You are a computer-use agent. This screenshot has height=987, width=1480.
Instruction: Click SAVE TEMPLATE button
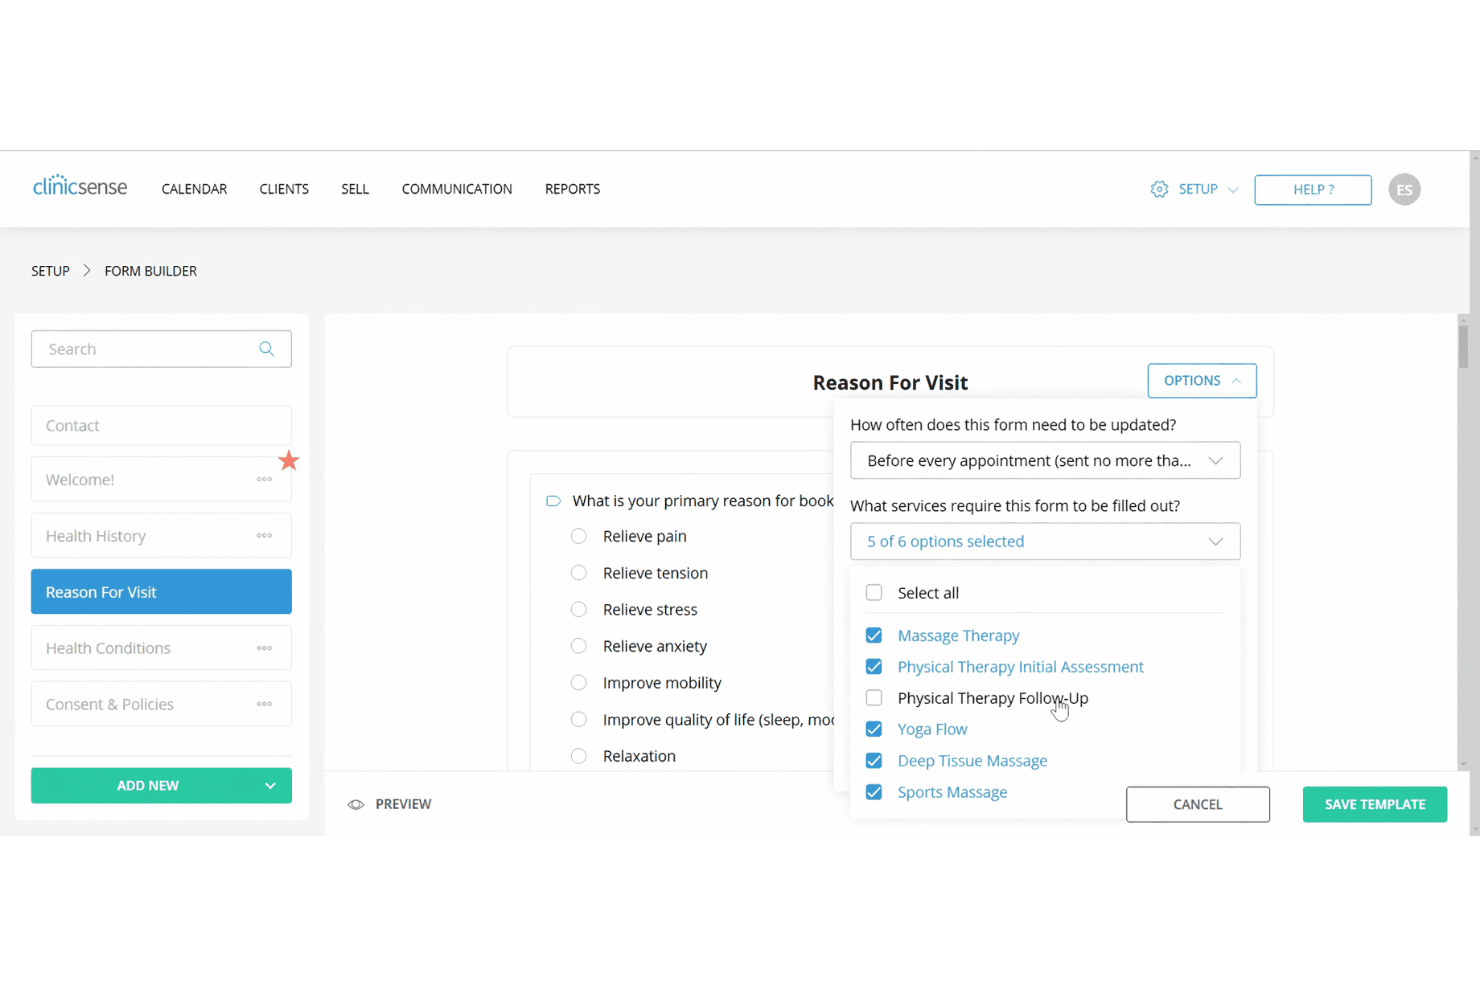(1375, 804)
